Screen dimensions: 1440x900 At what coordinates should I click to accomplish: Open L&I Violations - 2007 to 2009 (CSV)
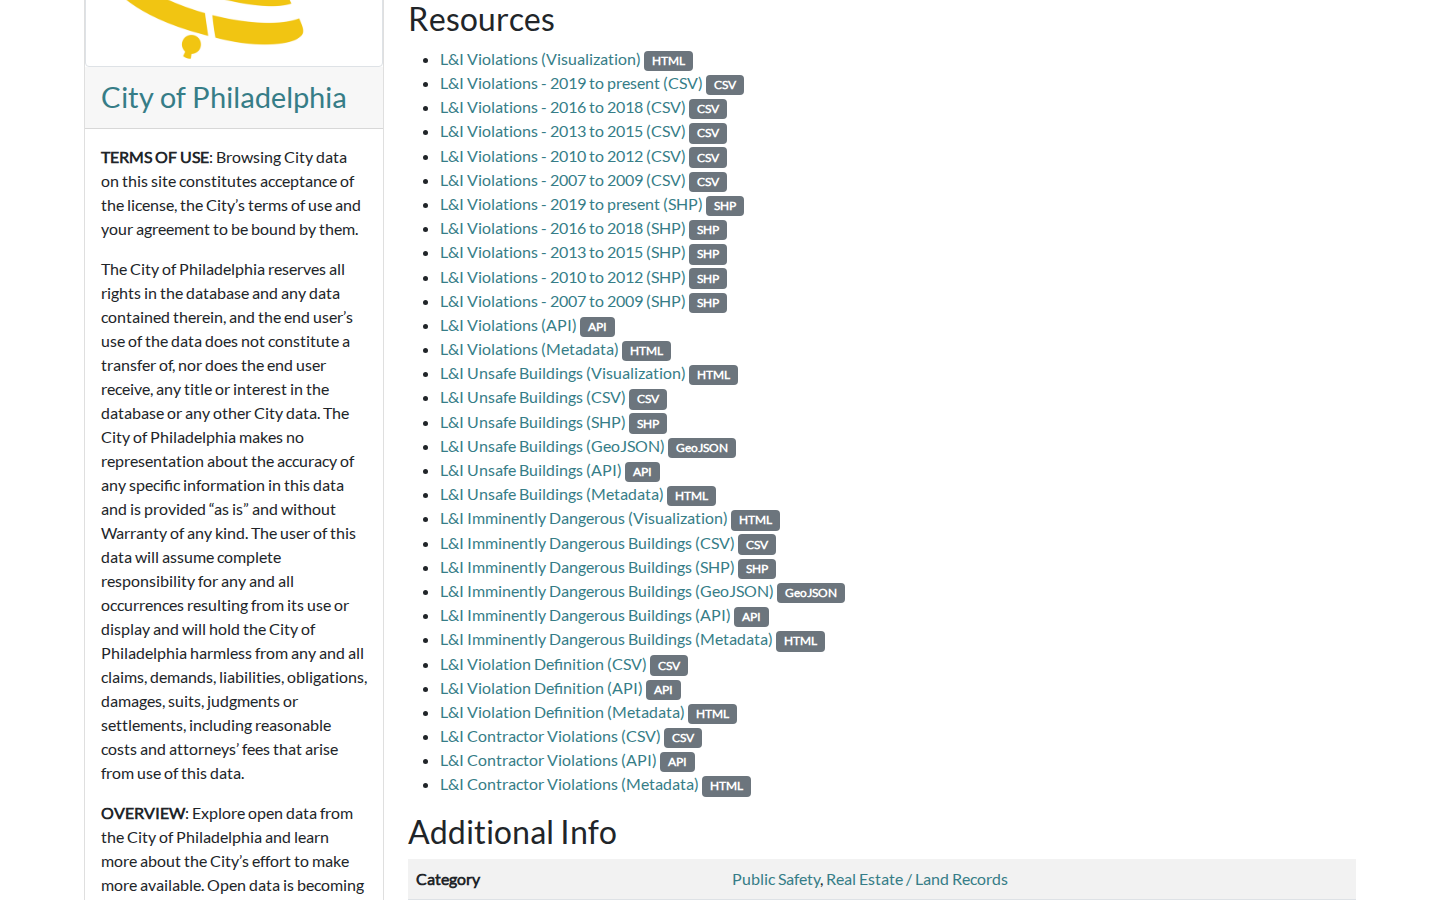(x=563, y=181)
